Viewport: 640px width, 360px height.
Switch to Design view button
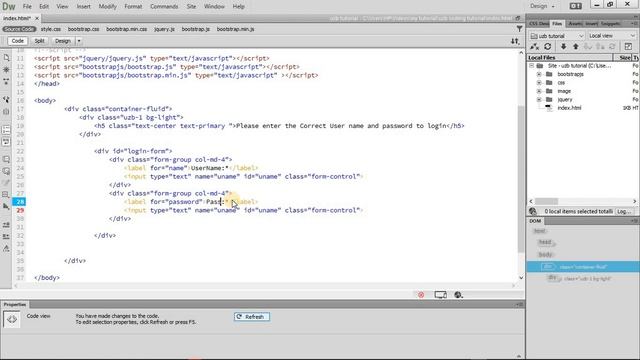[62, 41]
